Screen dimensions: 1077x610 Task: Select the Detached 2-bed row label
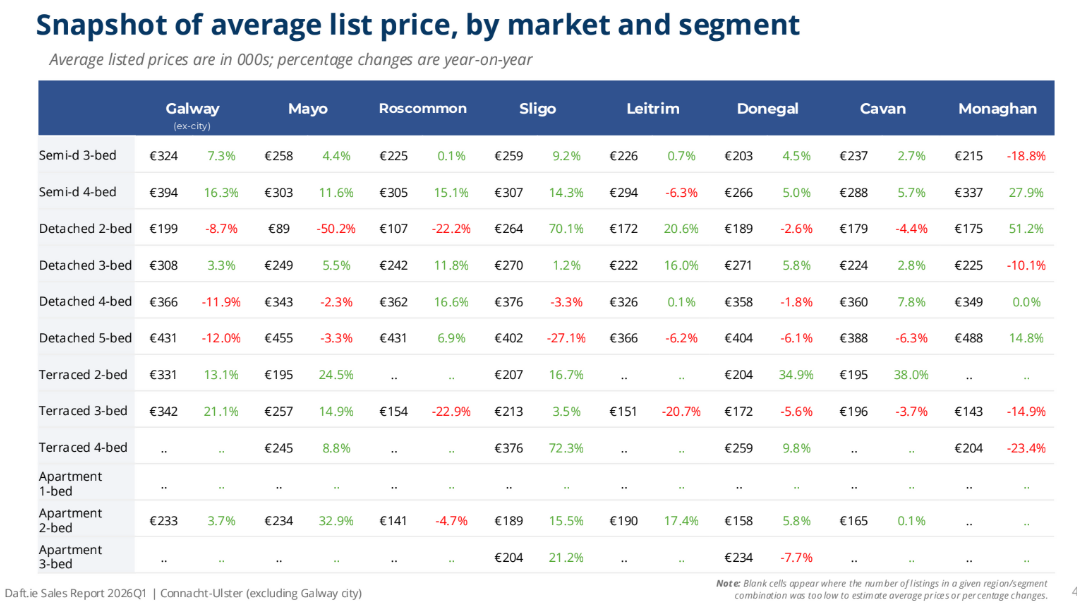click(85, 228)
